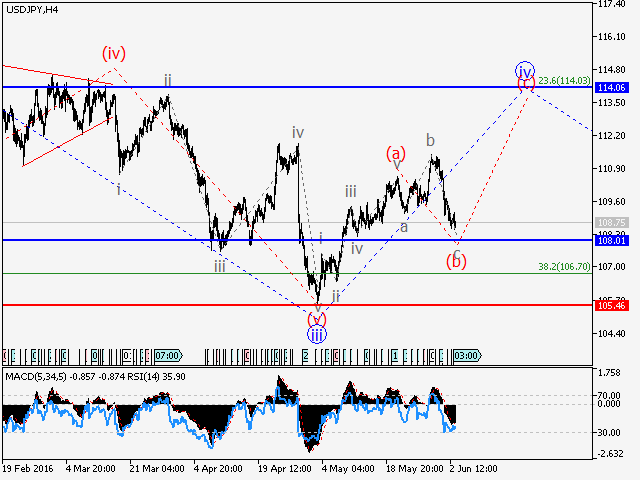
Task: Click the 38.2(106.70) Fibonacci label
Action: pos(564,267)
